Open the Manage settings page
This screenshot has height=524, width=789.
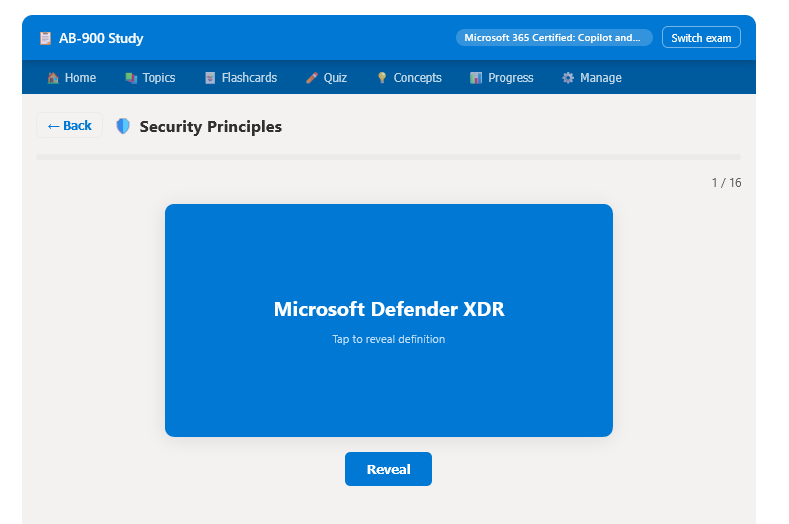(592, 78)
